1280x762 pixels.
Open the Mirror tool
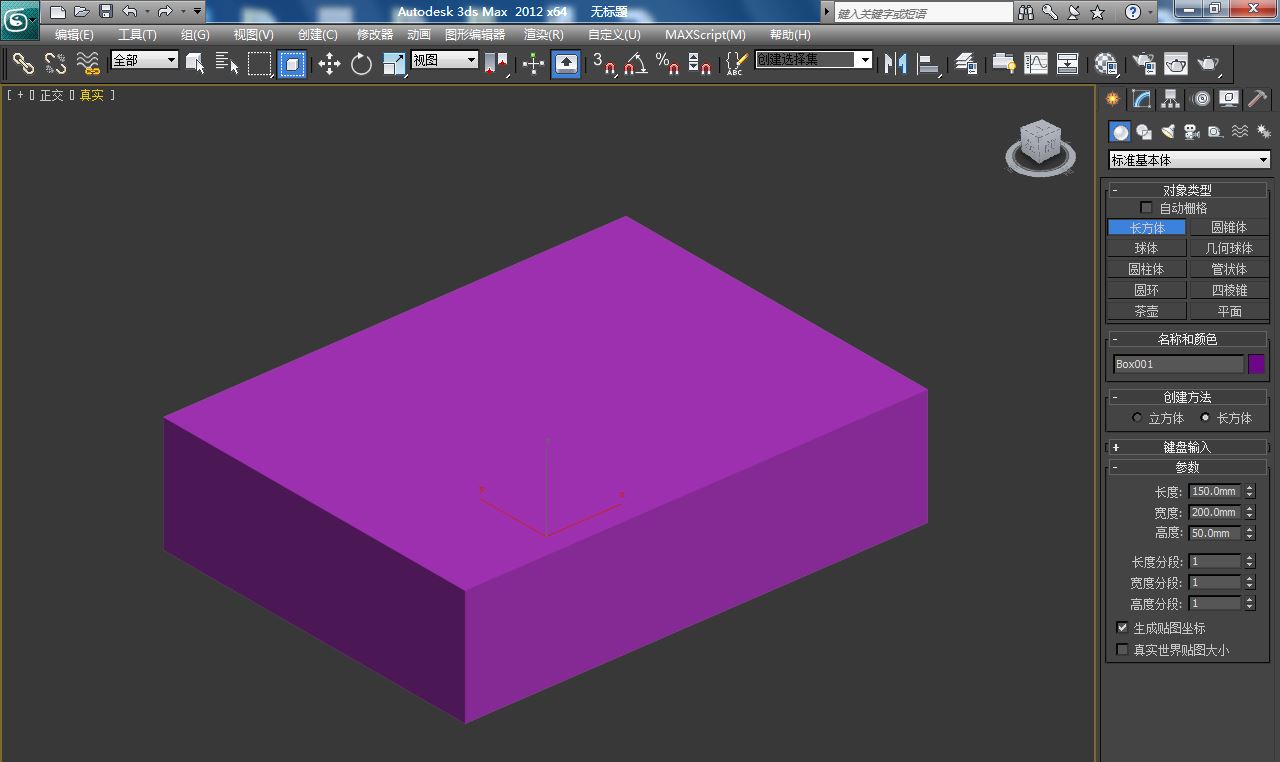(x=895, y=64)
